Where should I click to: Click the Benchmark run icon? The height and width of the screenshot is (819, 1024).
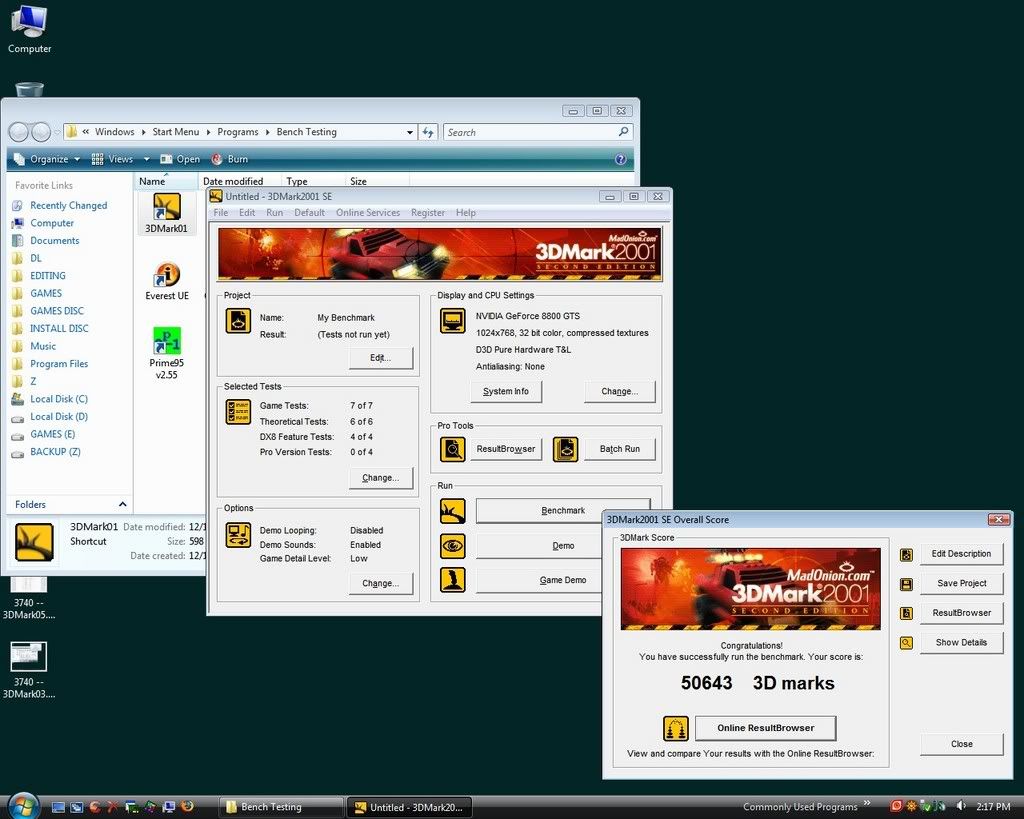tap(453, 511)
